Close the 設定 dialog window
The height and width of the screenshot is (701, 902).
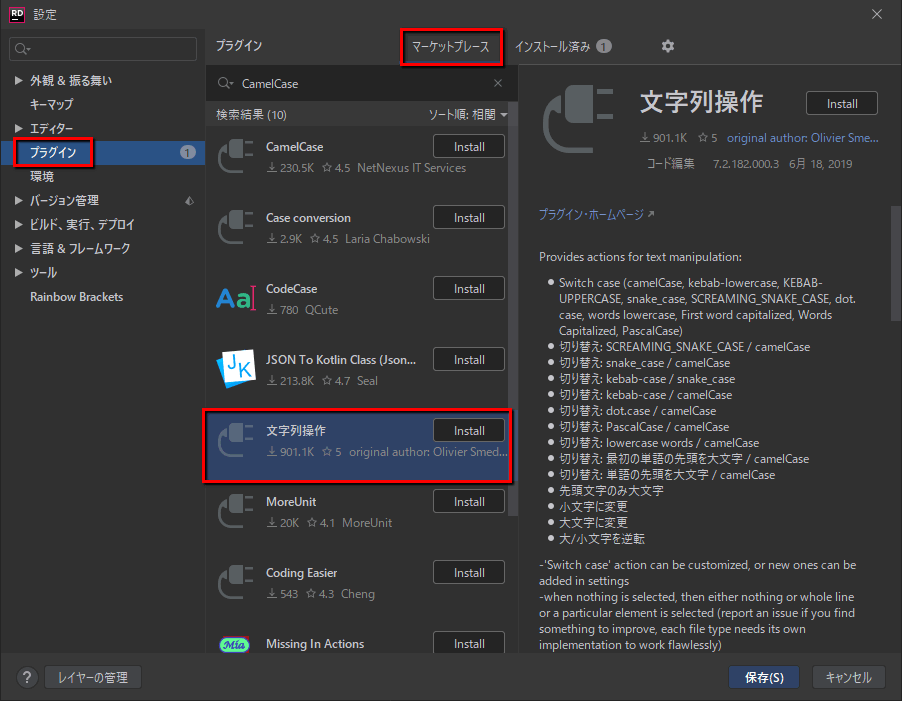[x=877, y=14]
